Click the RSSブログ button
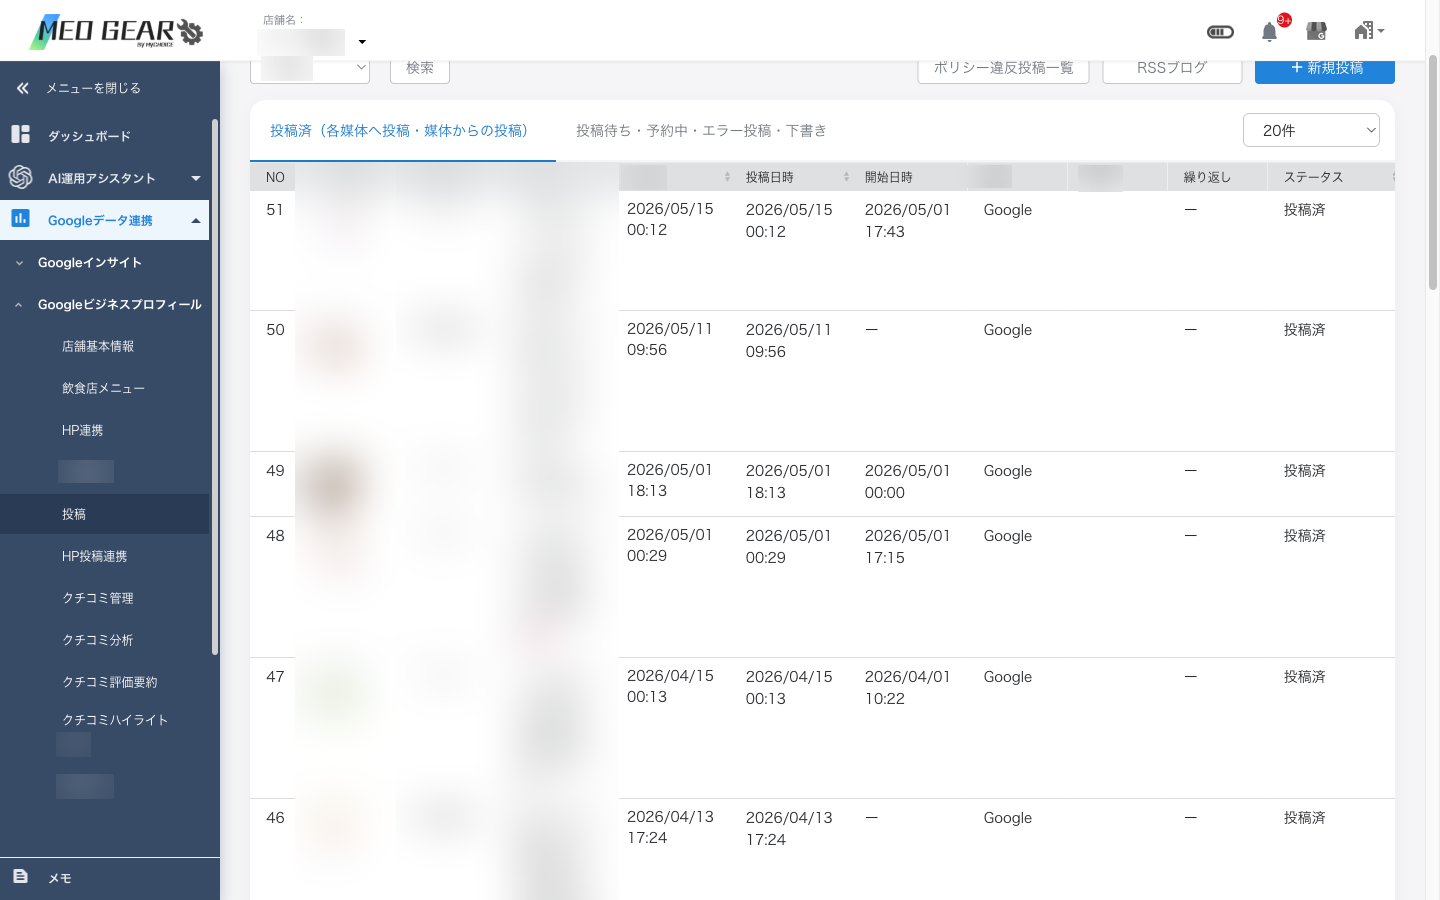This screenshot has width=1440, height=900. click(1172, 68)
